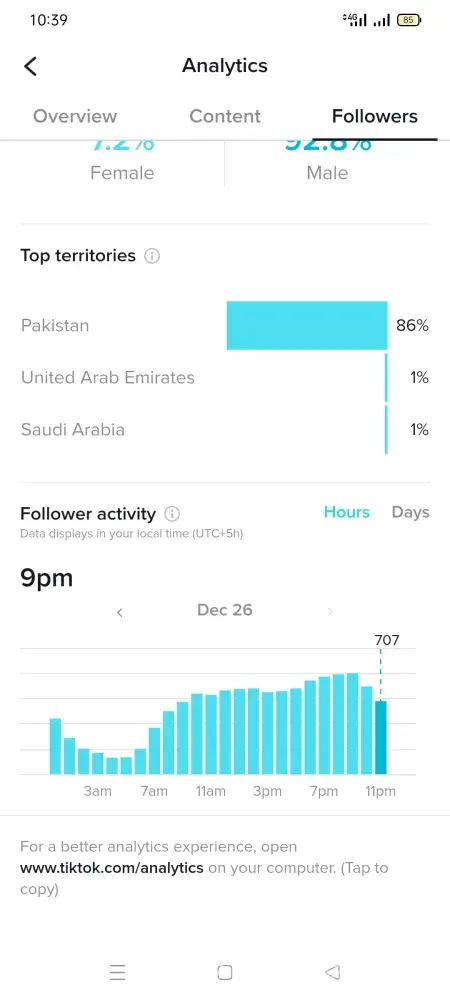Screen dimensions: 450x1000
Task: Select the Pakistan 86% territory bar
Action: [307, 325]
